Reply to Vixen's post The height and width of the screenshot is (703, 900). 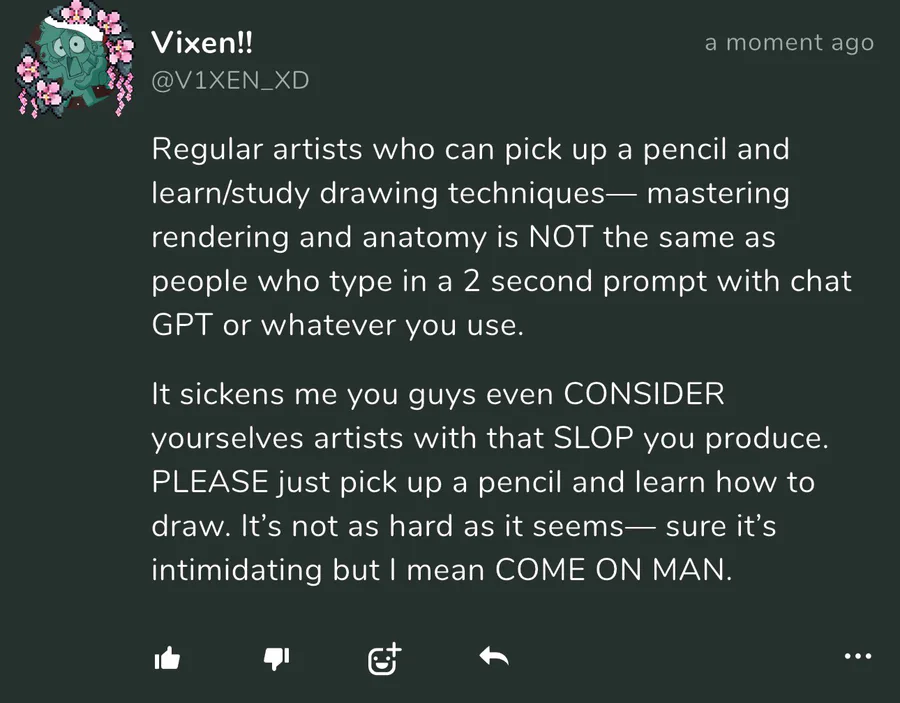pyautogui.click(x=494, y=657)
